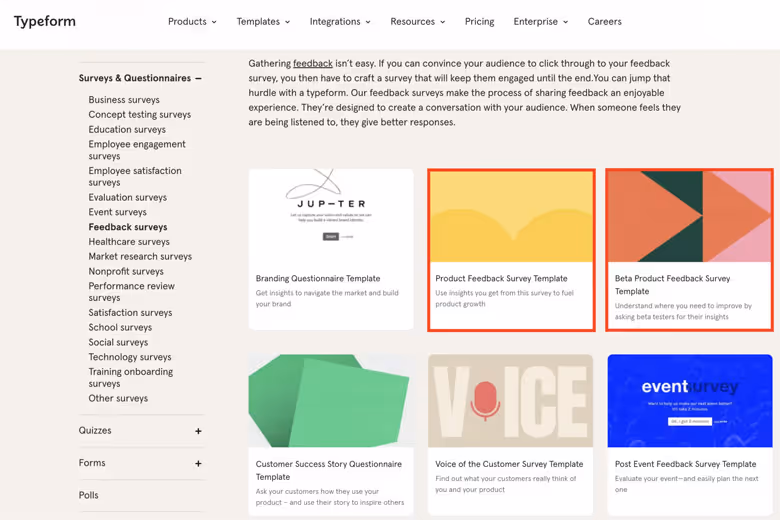Open the Typeform logo home link
This screenshot has height=520, width=780.
click(45, 21)
